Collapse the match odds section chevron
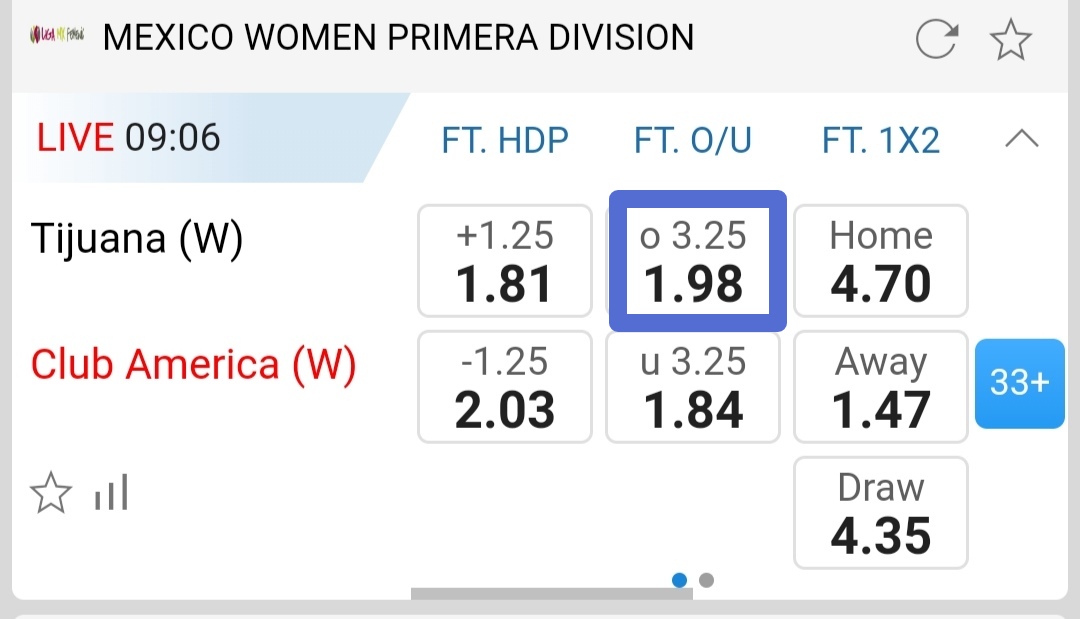1080x619 pixels. (1021, 139)
